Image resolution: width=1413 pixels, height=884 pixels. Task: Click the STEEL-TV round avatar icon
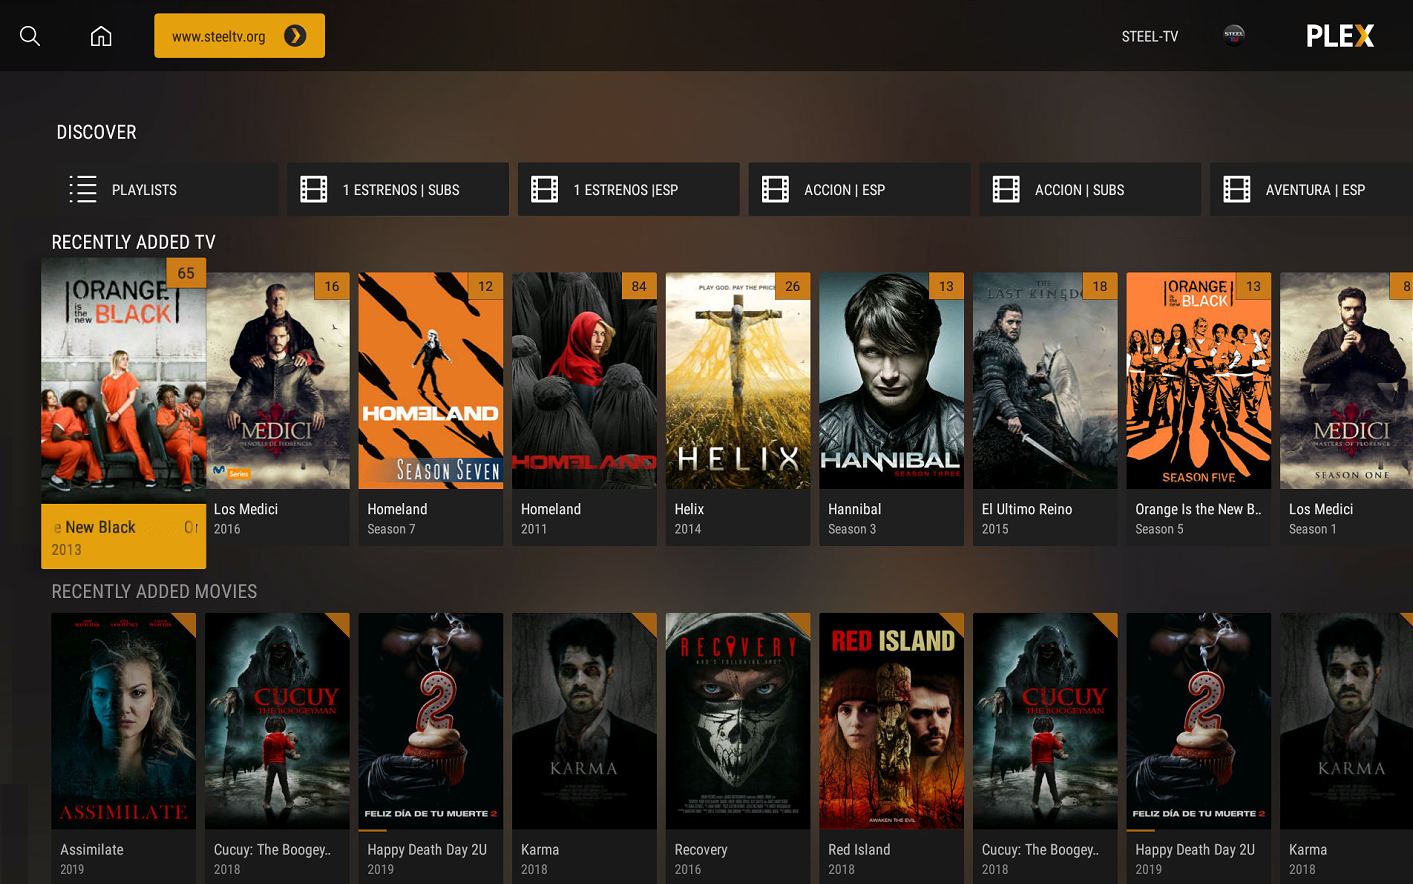(x=1234, y=36)
